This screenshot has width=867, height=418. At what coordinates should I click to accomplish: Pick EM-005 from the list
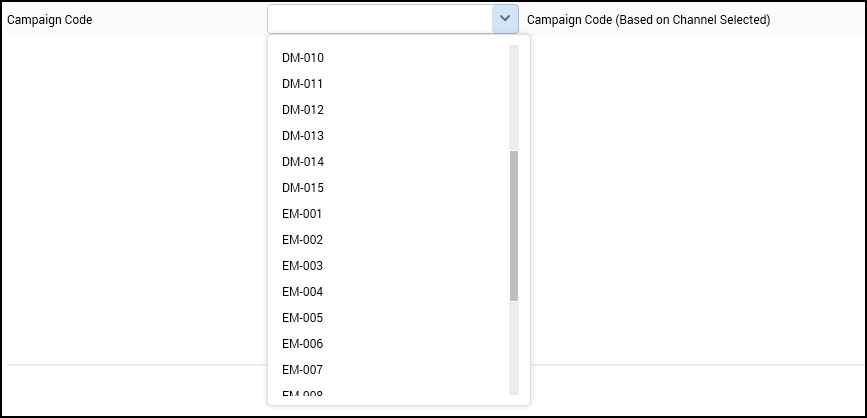point(302,318)
